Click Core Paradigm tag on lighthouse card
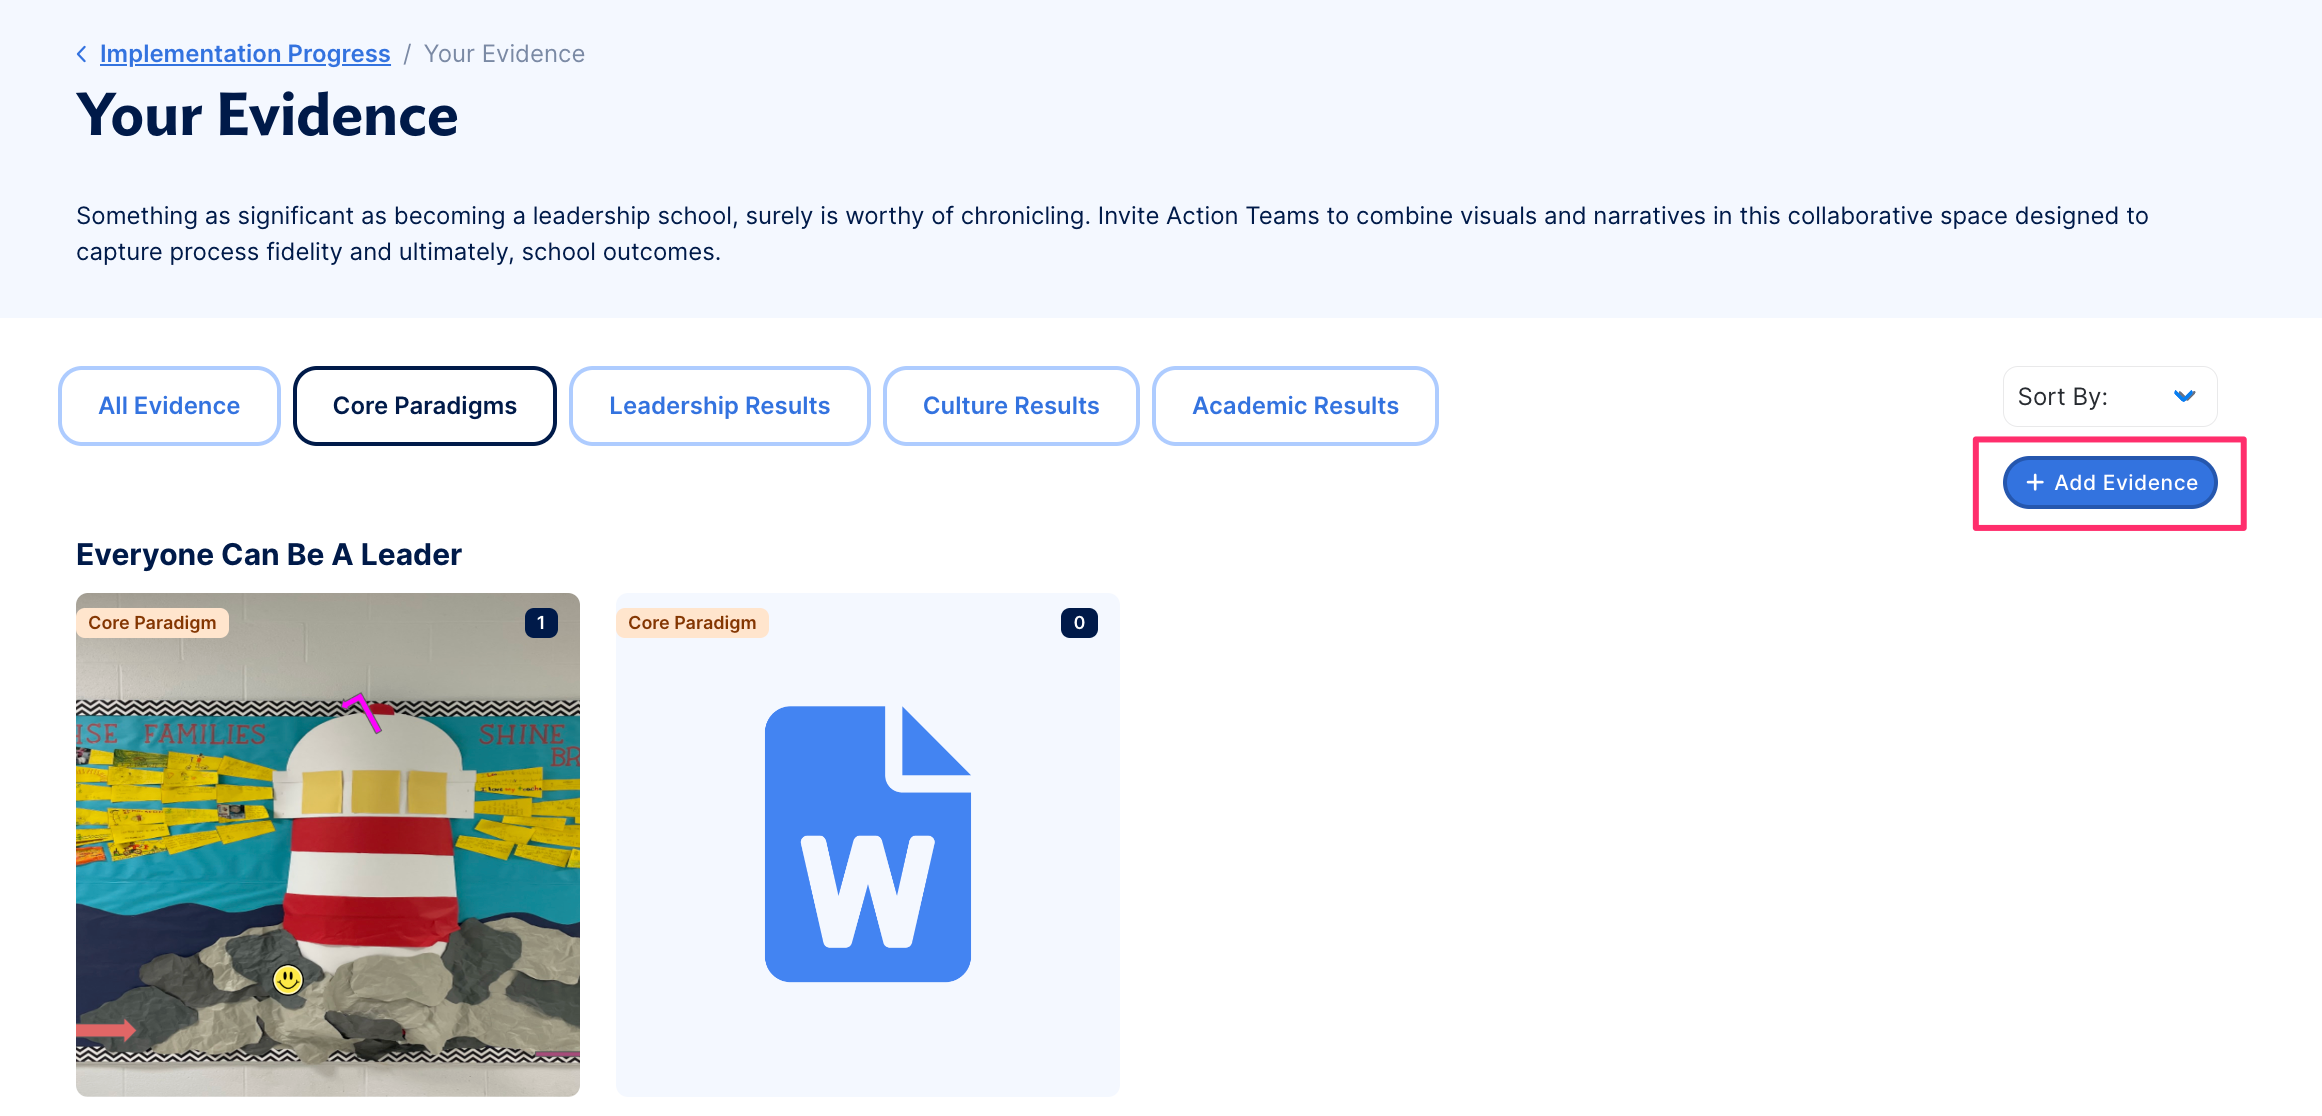Viewport: 2322px width, 1116px height. click(x=152, y=623)
